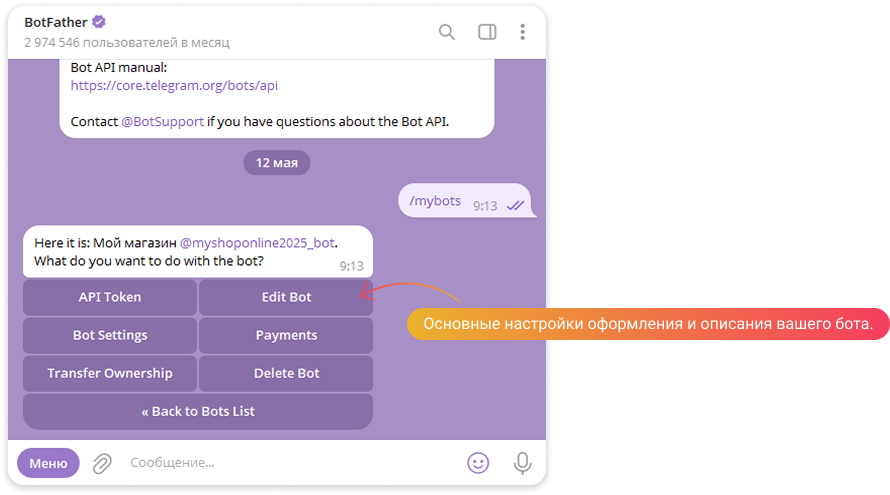The width and height of the screenshot is (890, 495).
Task: Click the microphone voice message icon
Action: click(x=522, y=463)
